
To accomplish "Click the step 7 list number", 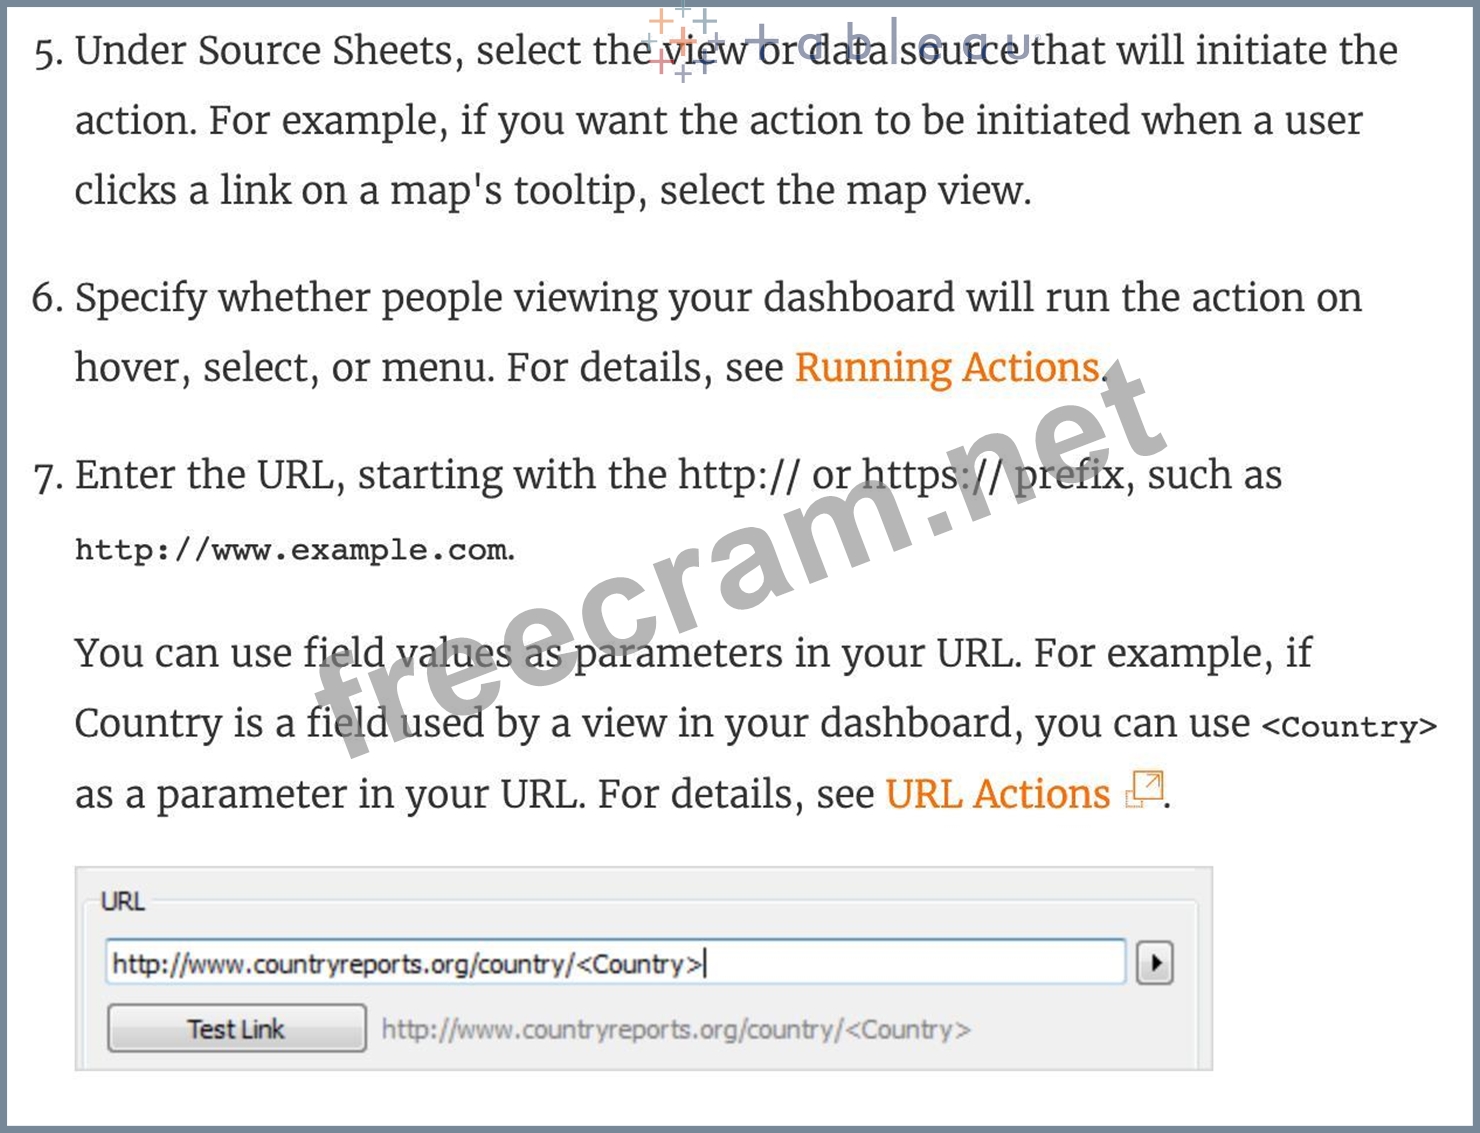I will (x=47, y=476).
